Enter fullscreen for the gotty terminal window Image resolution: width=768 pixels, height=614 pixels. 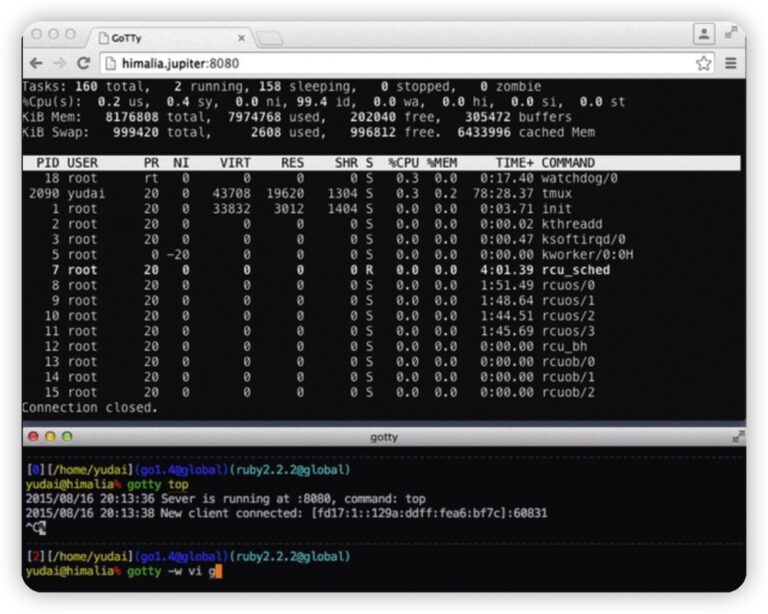click(x=738, y=437)
